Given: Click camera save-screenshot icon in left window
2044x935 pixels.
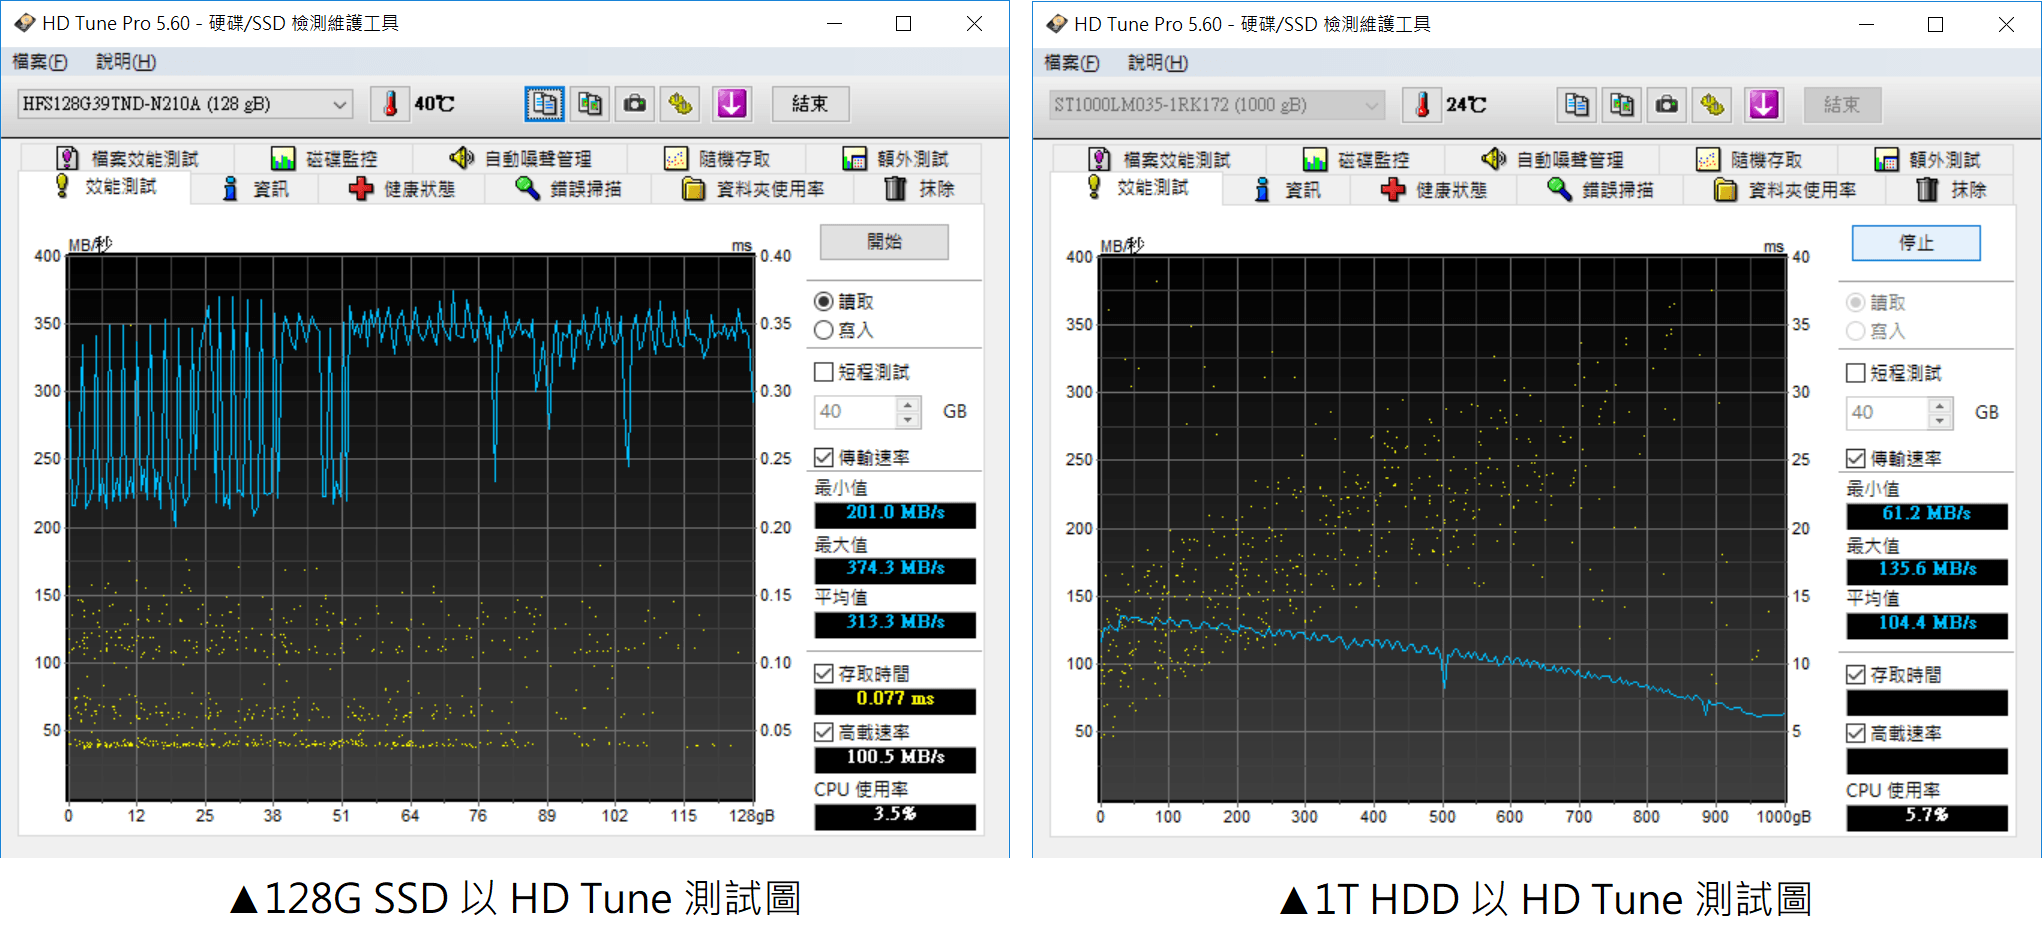Looking at the screenshot, I should 635,104.
